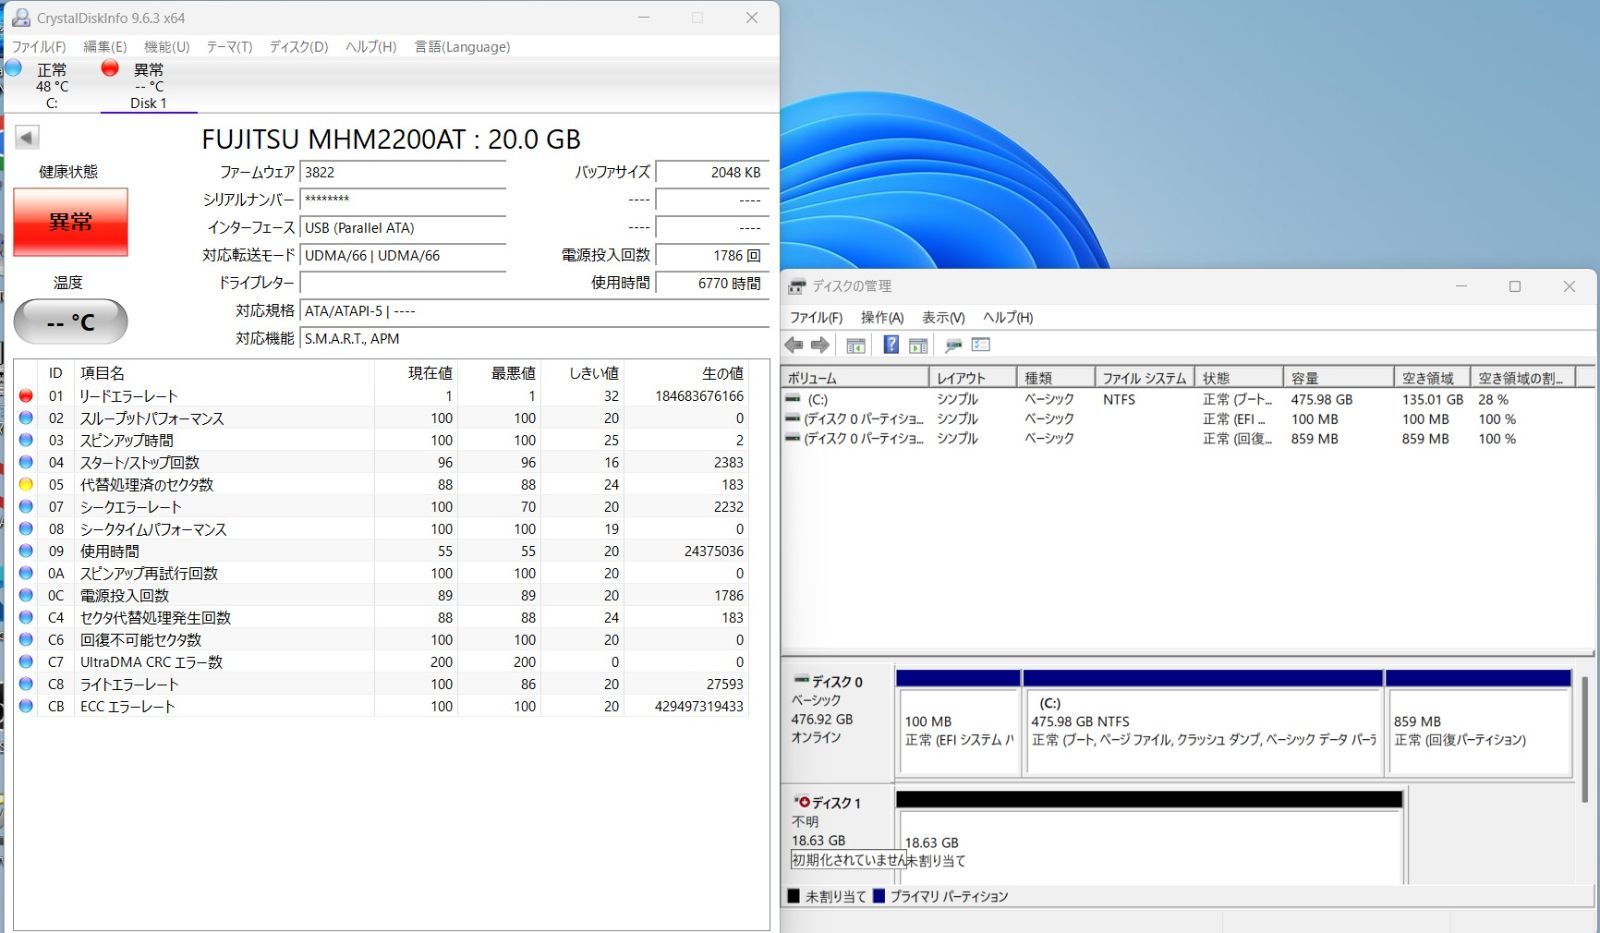The width and height of the screenshot is (1600, 933).
Task: Click the interface field USB (Parallel ATA)
Action: pos(403,228)
